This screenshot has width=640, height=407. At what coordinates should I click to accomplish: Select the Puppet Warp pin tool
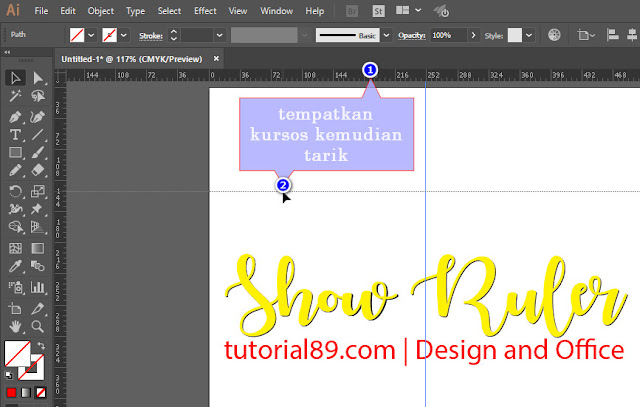pyautogui.click(x=38, y=209)
